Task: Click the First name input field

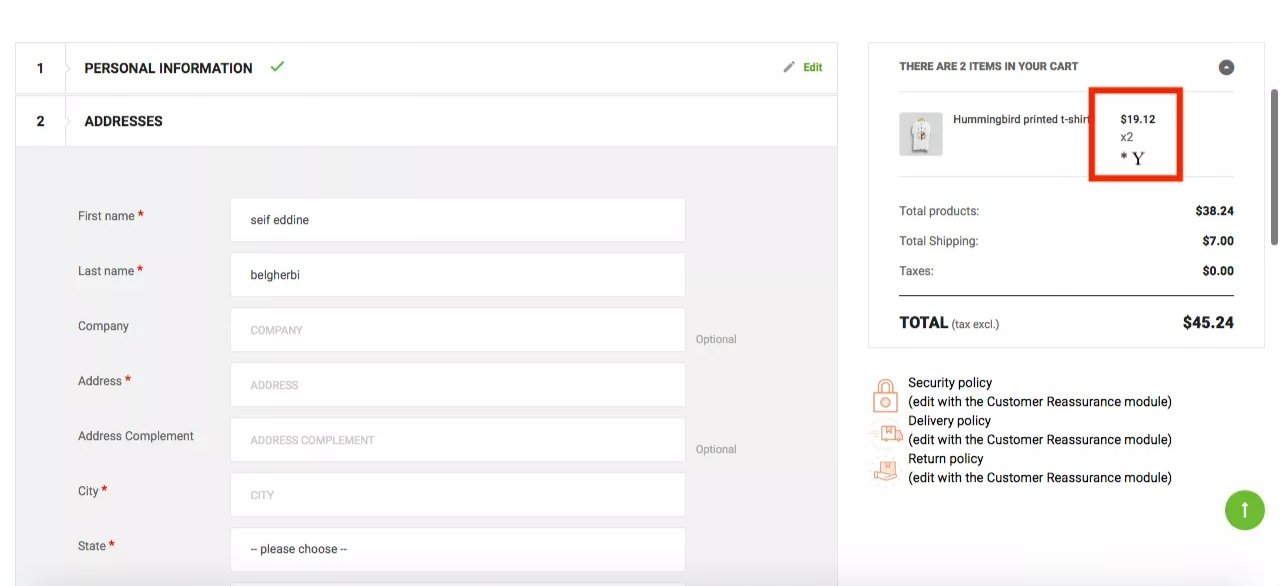Action: coord(457,219)
